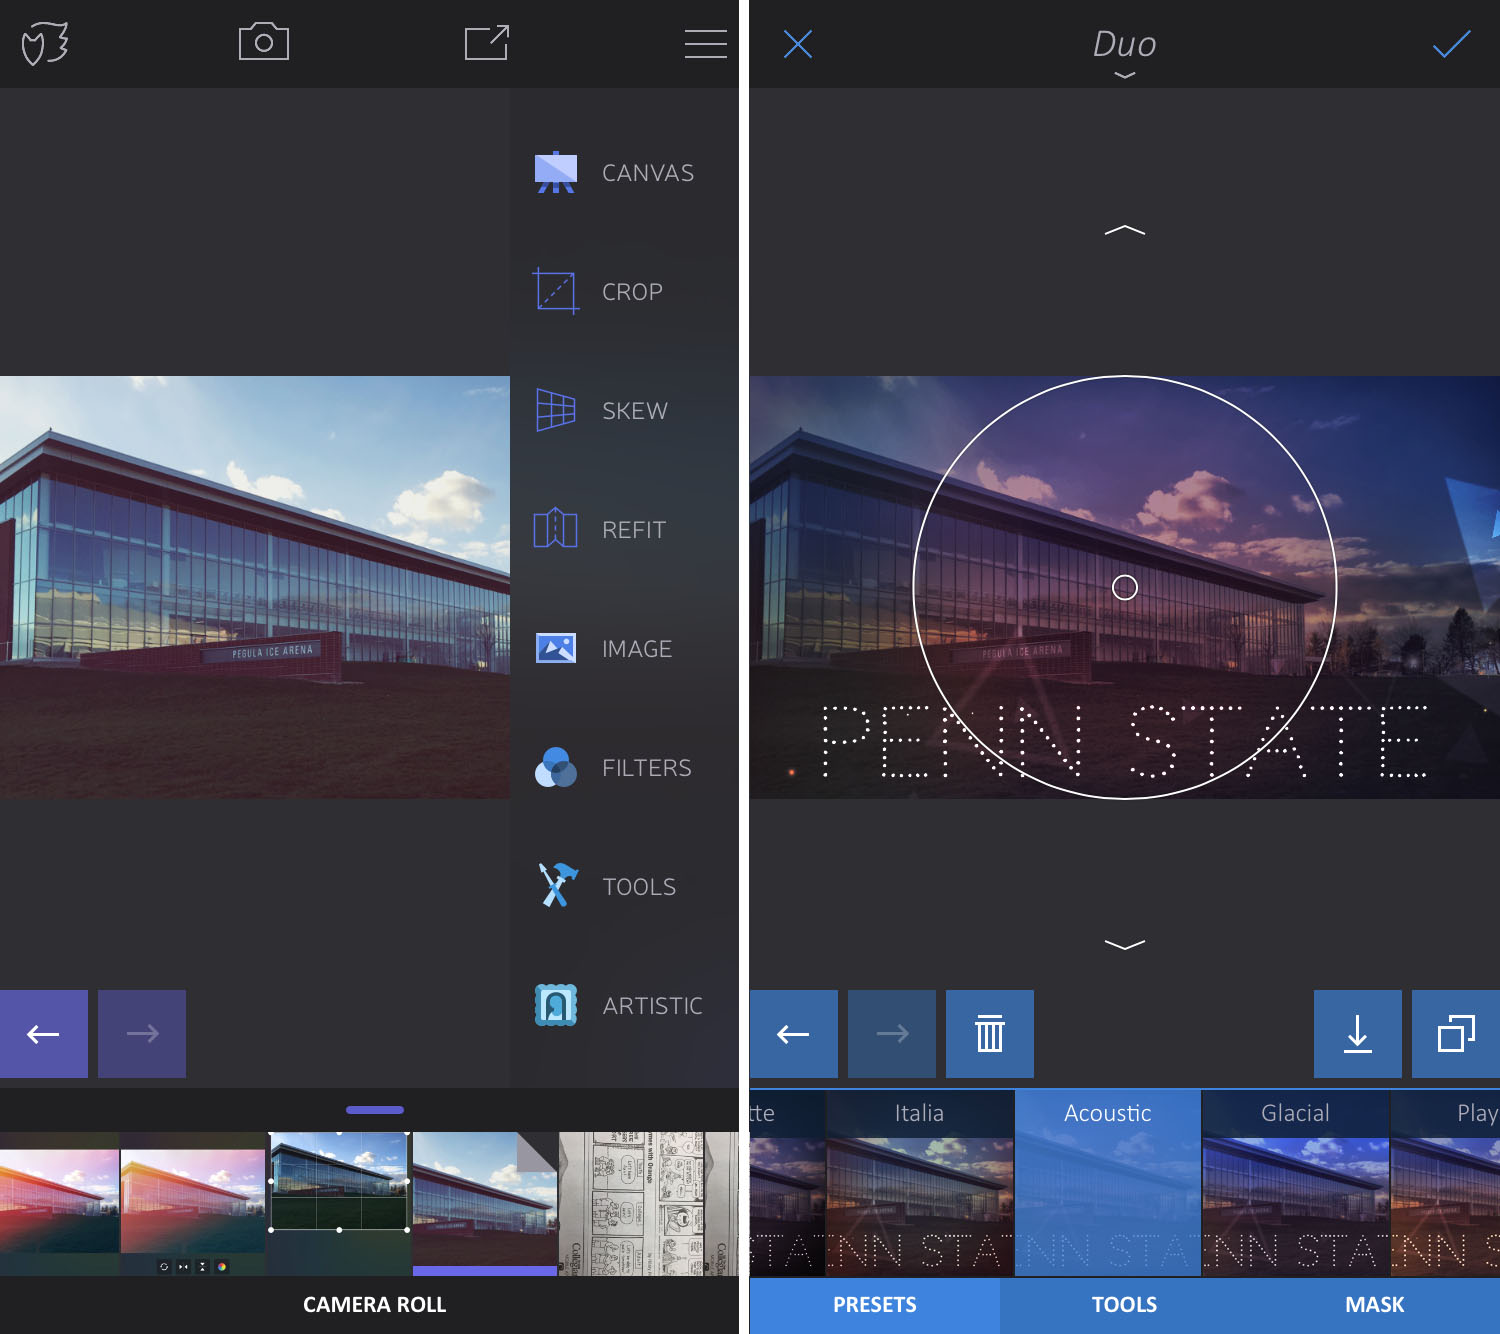Choose the Acoustic preset
This screenshot has height=1334, width=1500.
coord(1108,1183)
